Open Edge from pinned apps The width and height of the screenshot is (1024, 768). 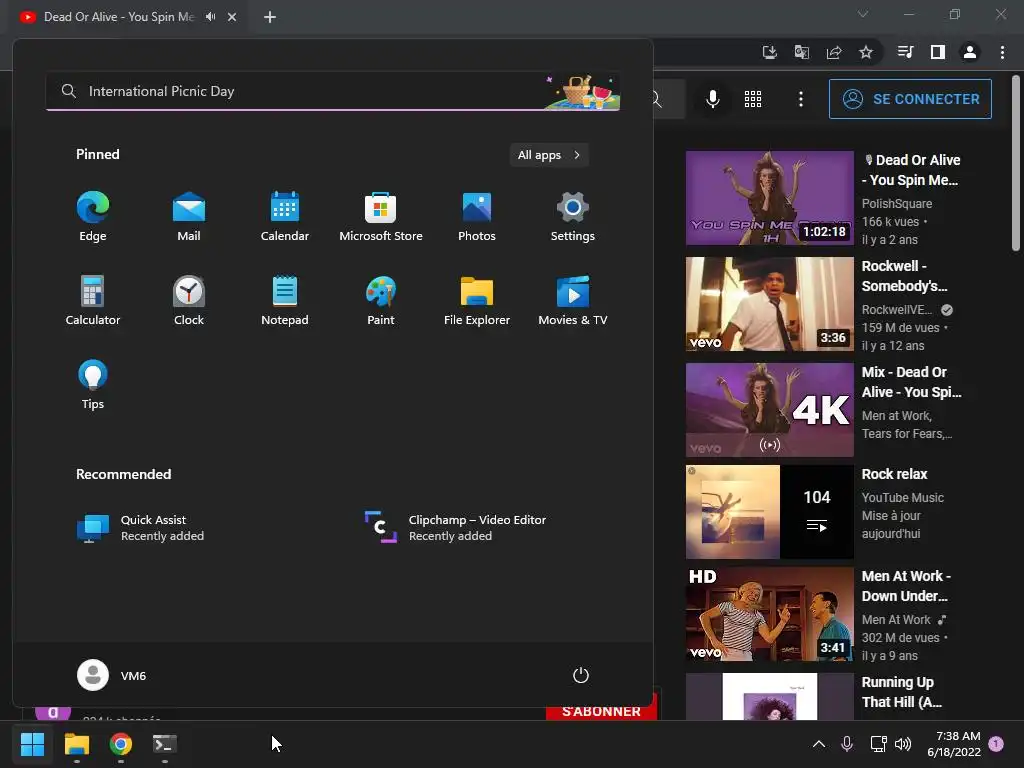(x=93, y=217)
